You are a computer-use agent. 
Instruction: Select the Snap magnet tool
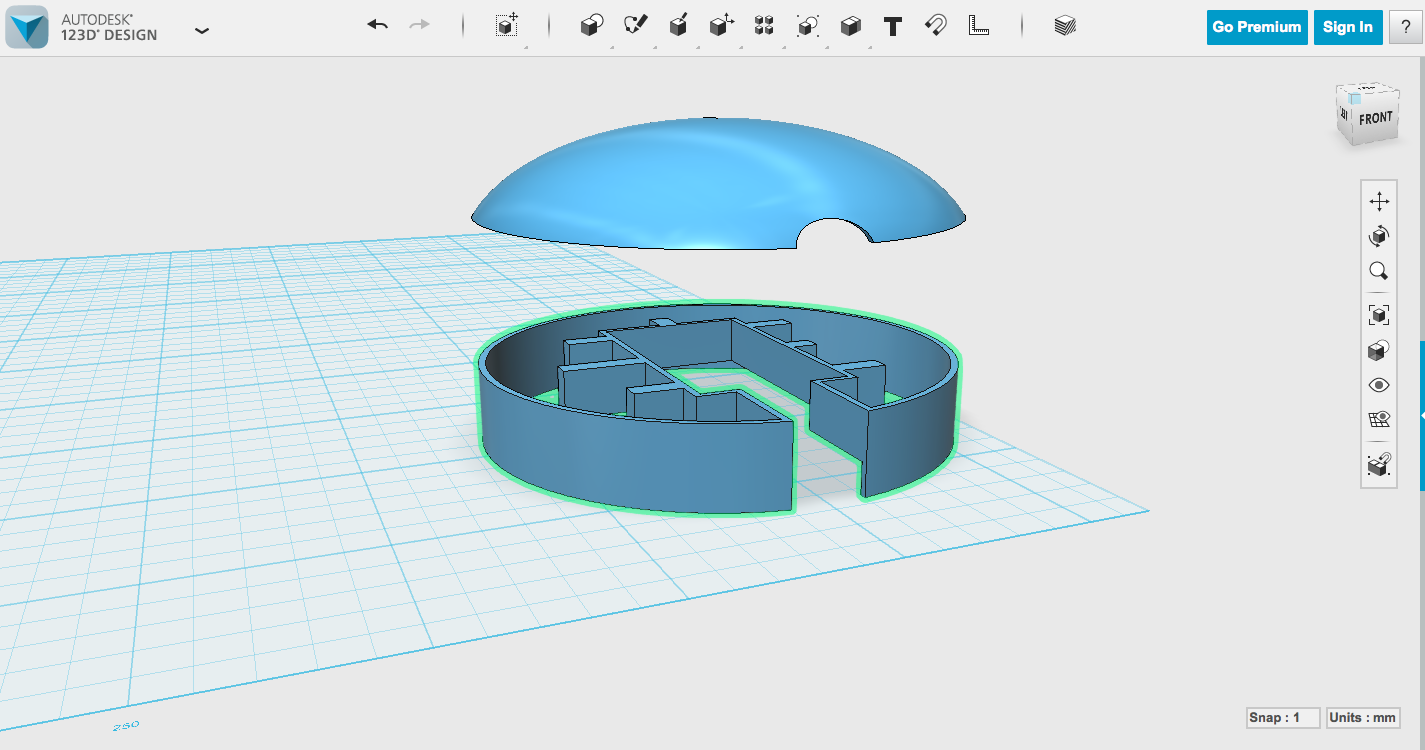(x=934, y=26)
